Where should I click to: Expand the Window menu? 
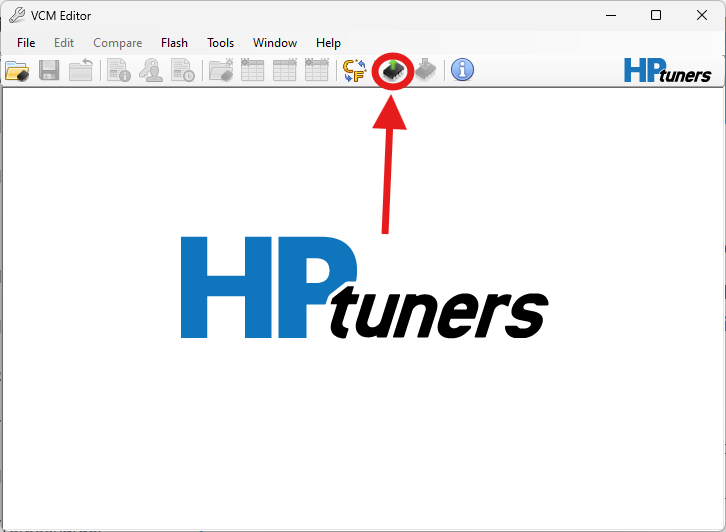274,43
